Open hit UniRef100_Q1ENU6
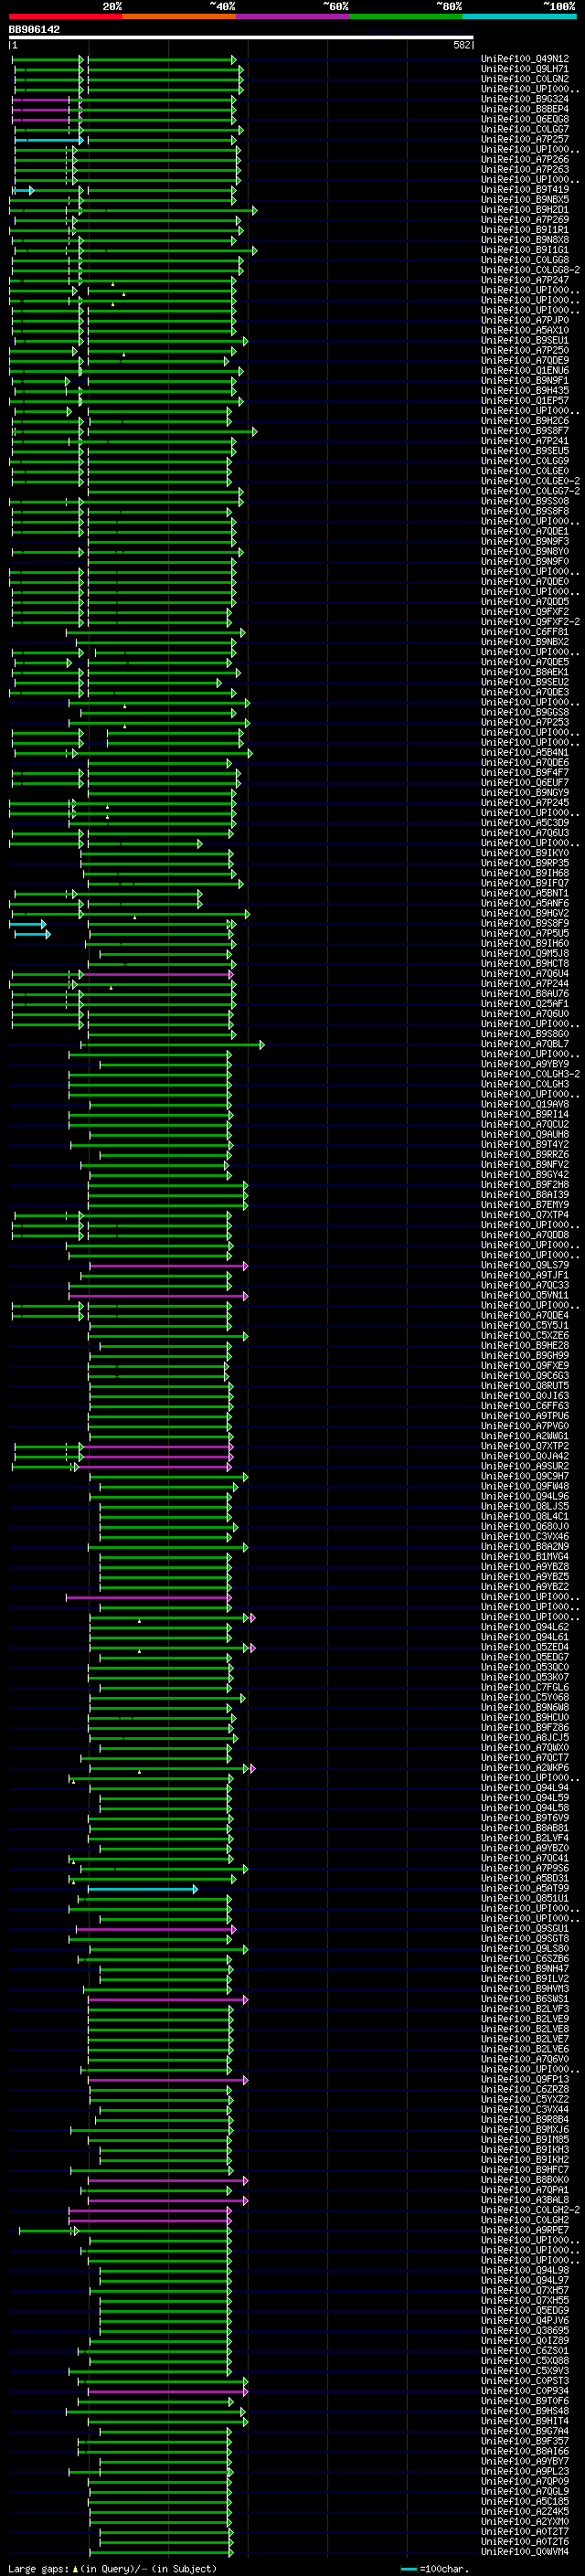 [525, 370]
